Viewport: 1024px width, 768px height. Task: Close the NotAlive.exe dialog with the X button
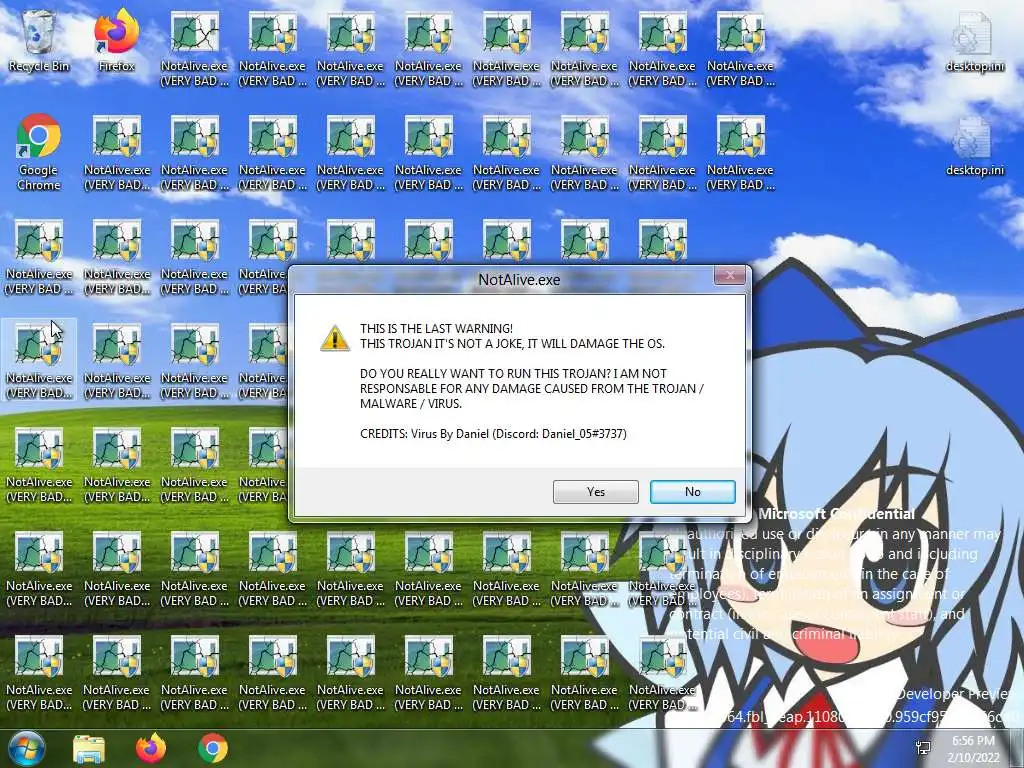pyautogui.click(x=729, y=275)
